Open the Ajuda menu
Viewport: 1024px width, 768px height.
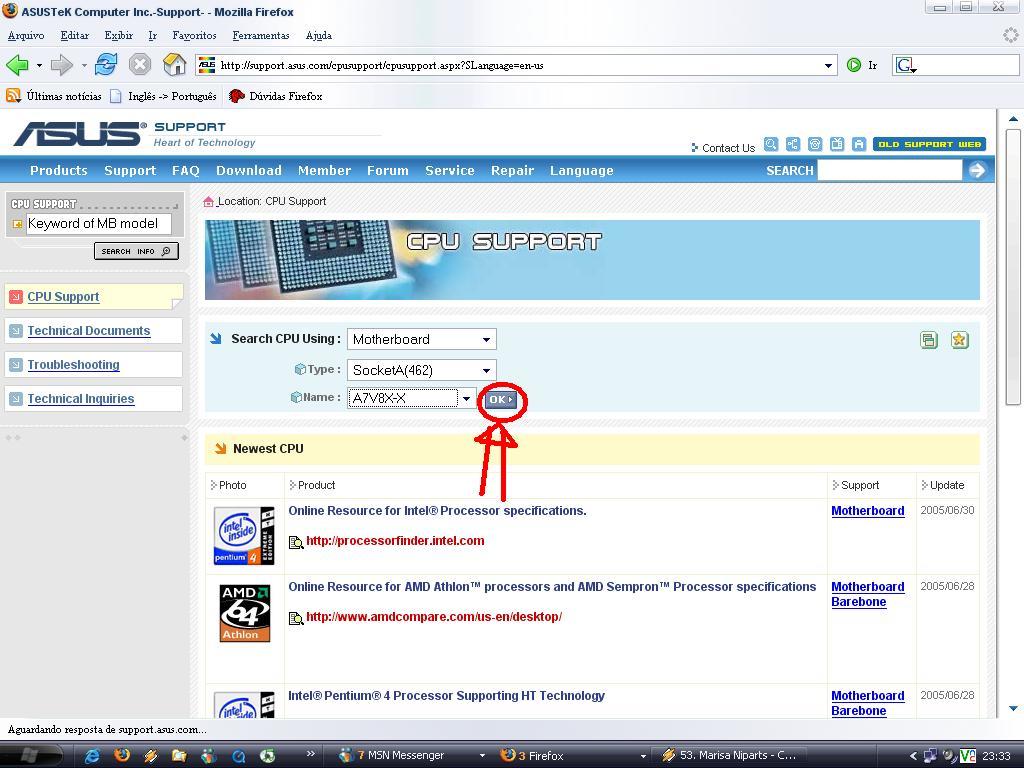click(319, 35)
